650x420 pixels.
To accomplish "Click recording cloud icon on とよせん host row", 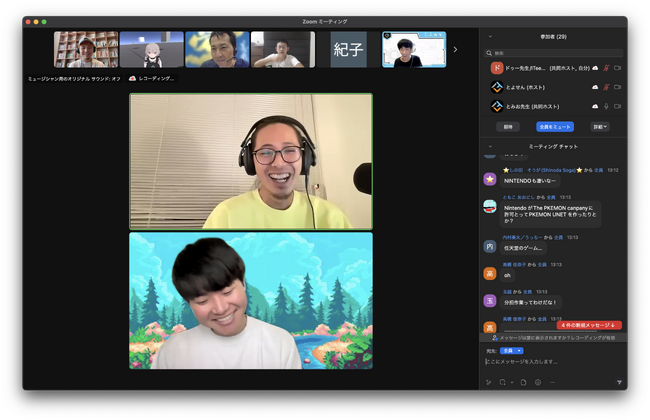I will tap(595, 87).
